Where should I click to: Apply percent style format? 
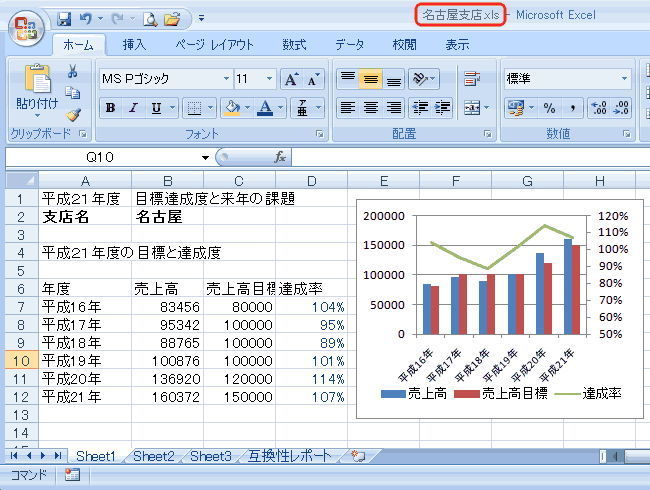(549, 109)
